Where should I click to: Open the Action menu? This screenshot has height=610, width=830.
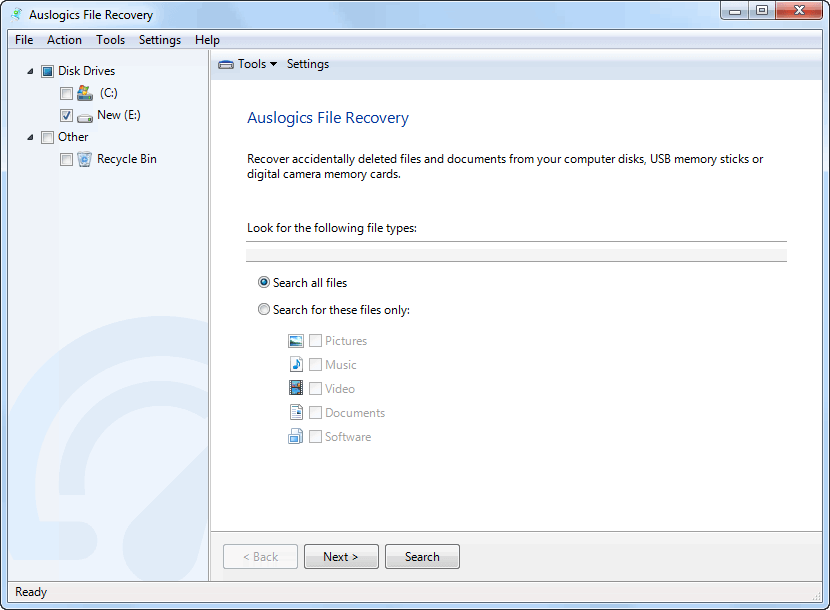(x=64, y=40)
